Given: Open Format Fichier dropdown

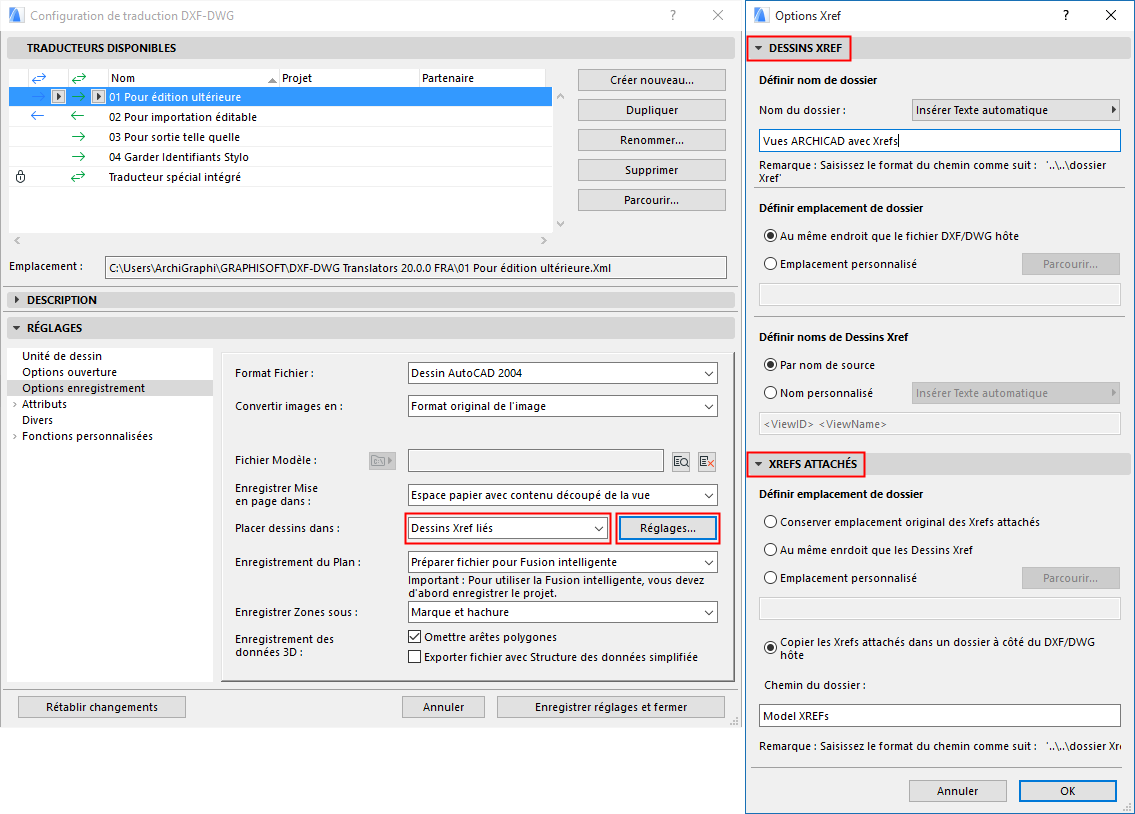Looking at the screenshot, I should click(563, 373).
